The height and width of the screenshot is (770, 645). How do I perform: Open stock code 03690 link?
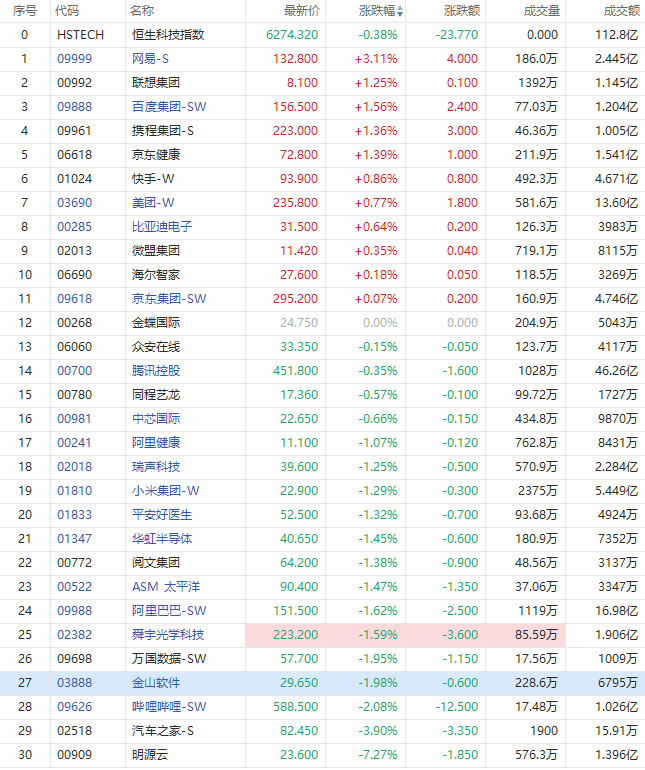point(74,203)
